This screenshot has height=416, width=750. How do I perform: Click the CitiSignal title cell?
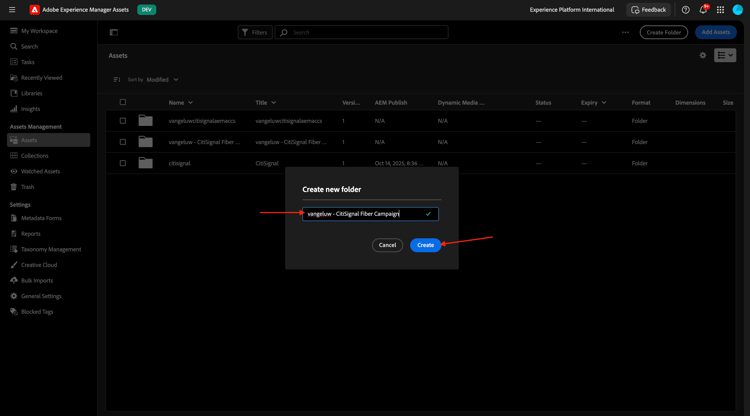click(267, 163)
